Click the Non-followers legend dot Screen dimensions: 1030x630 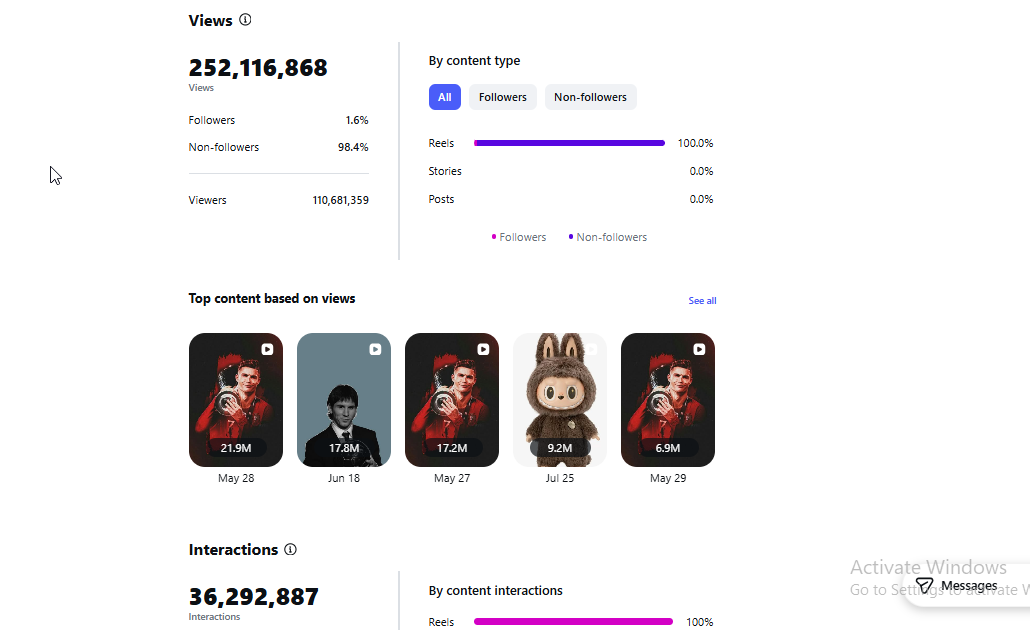point(571,236)
